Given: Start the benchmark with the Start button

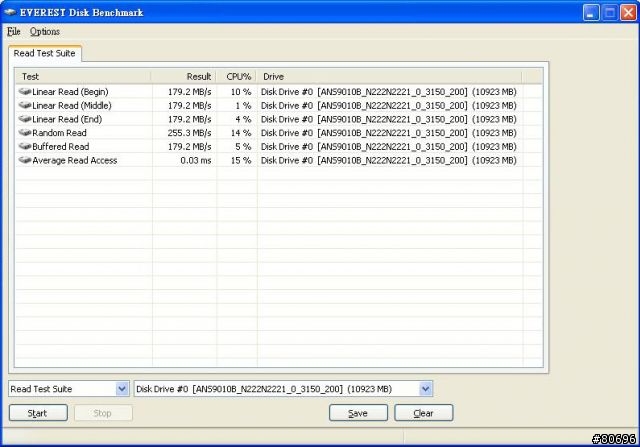Looking at the screenshot, I should pos(38,413).
